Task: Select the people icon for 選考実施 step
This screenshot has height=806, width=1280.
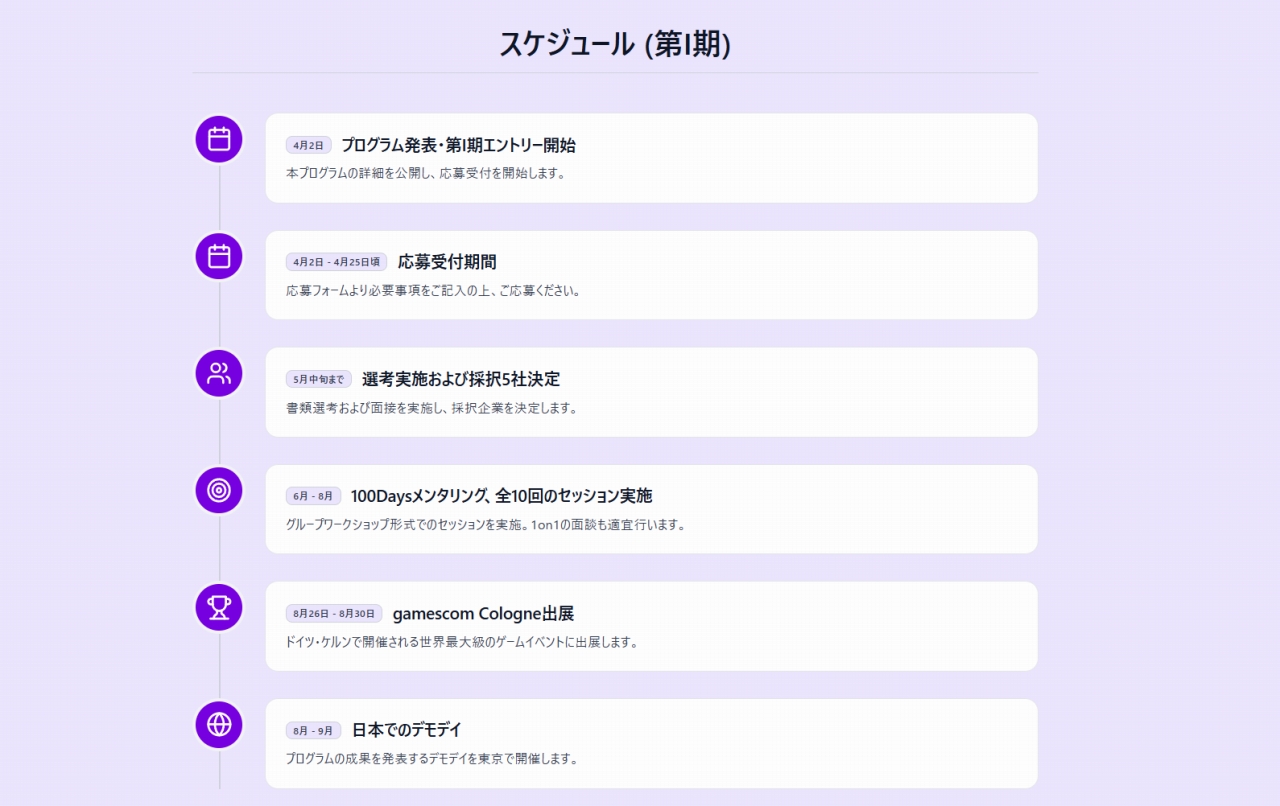Action: pos(219,374)
